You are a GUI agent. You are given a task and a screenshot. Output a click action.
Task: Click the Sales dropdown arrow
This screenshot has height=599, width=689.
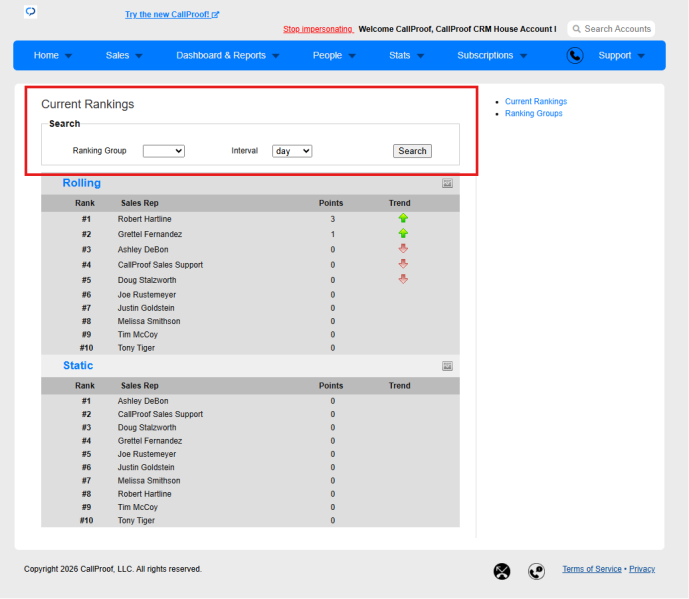click(139, 56)
